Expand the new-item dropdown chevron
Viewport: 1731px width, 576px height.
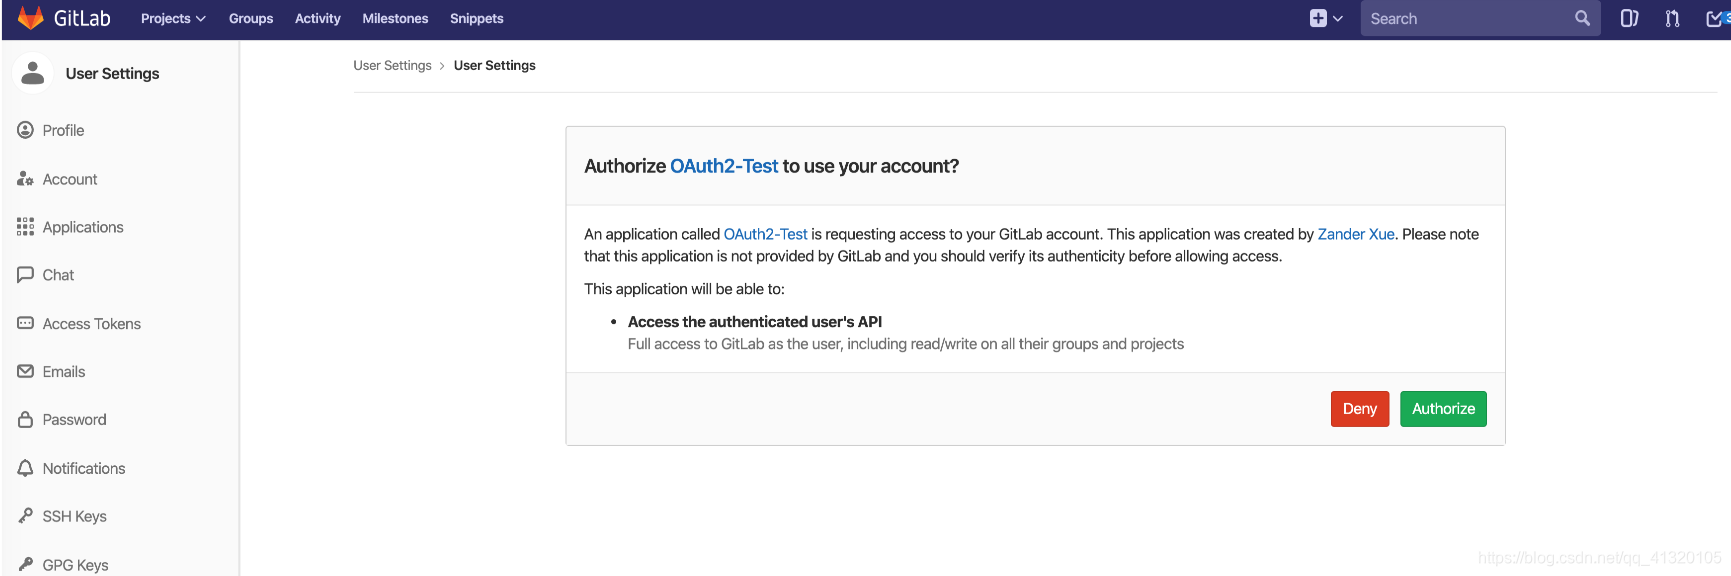[1338, 18]
